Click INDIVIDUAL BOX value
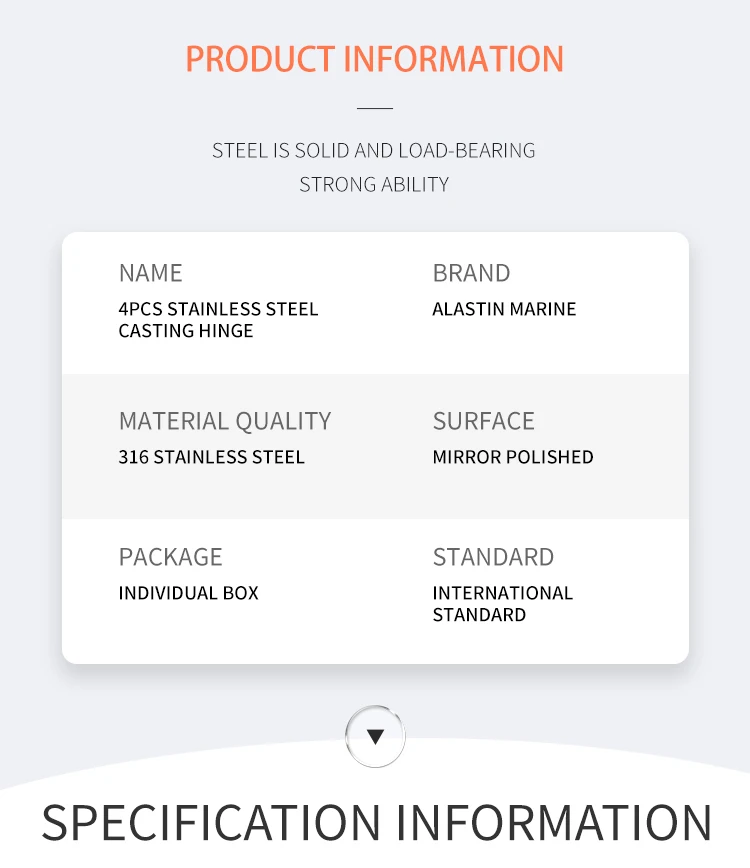Image resolution: width=750 pixels, height=868 pixels. coord(189,593)
